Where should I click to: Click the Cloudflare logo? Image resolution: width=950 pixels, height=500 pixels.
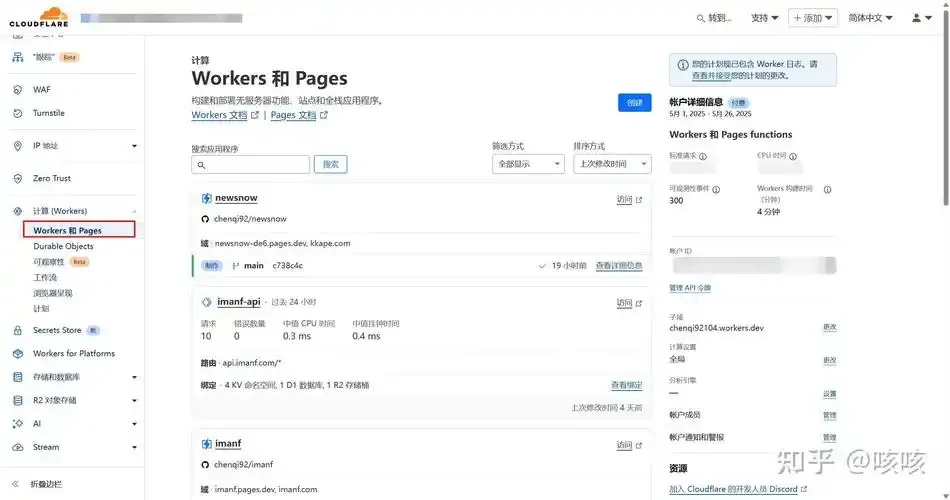click(x=39, y=17)
